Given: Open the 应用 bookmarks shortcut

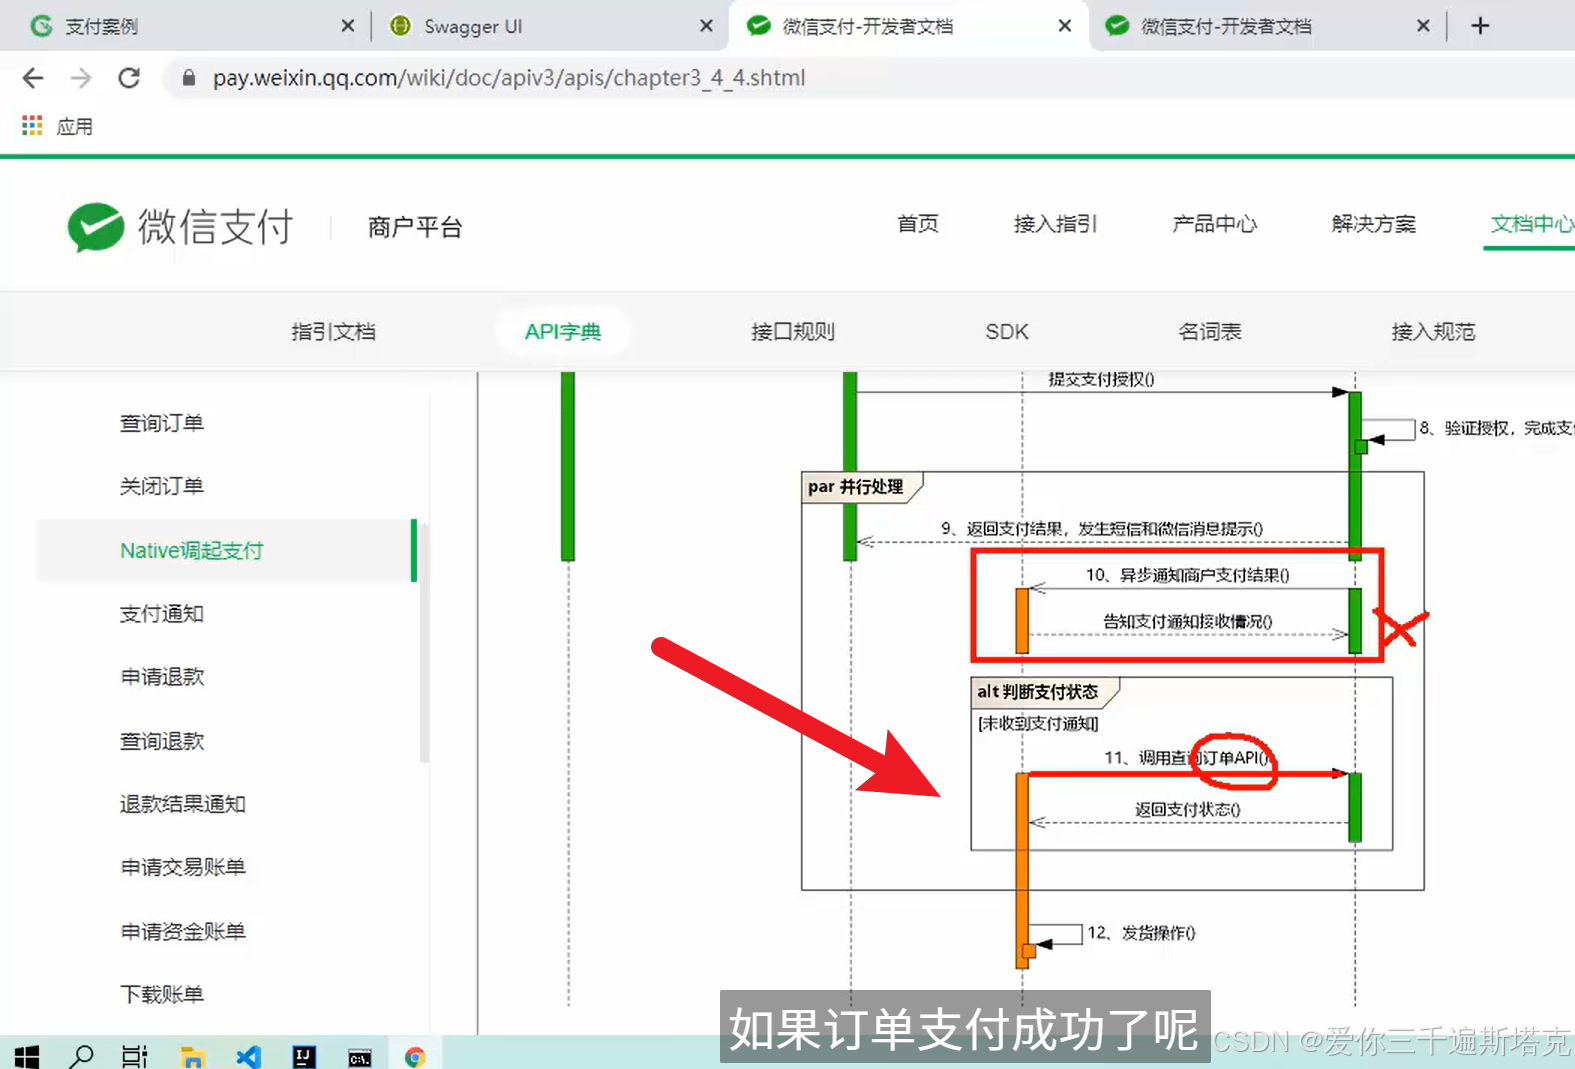Looking at the screenshot, I should [x=74, y=127].
